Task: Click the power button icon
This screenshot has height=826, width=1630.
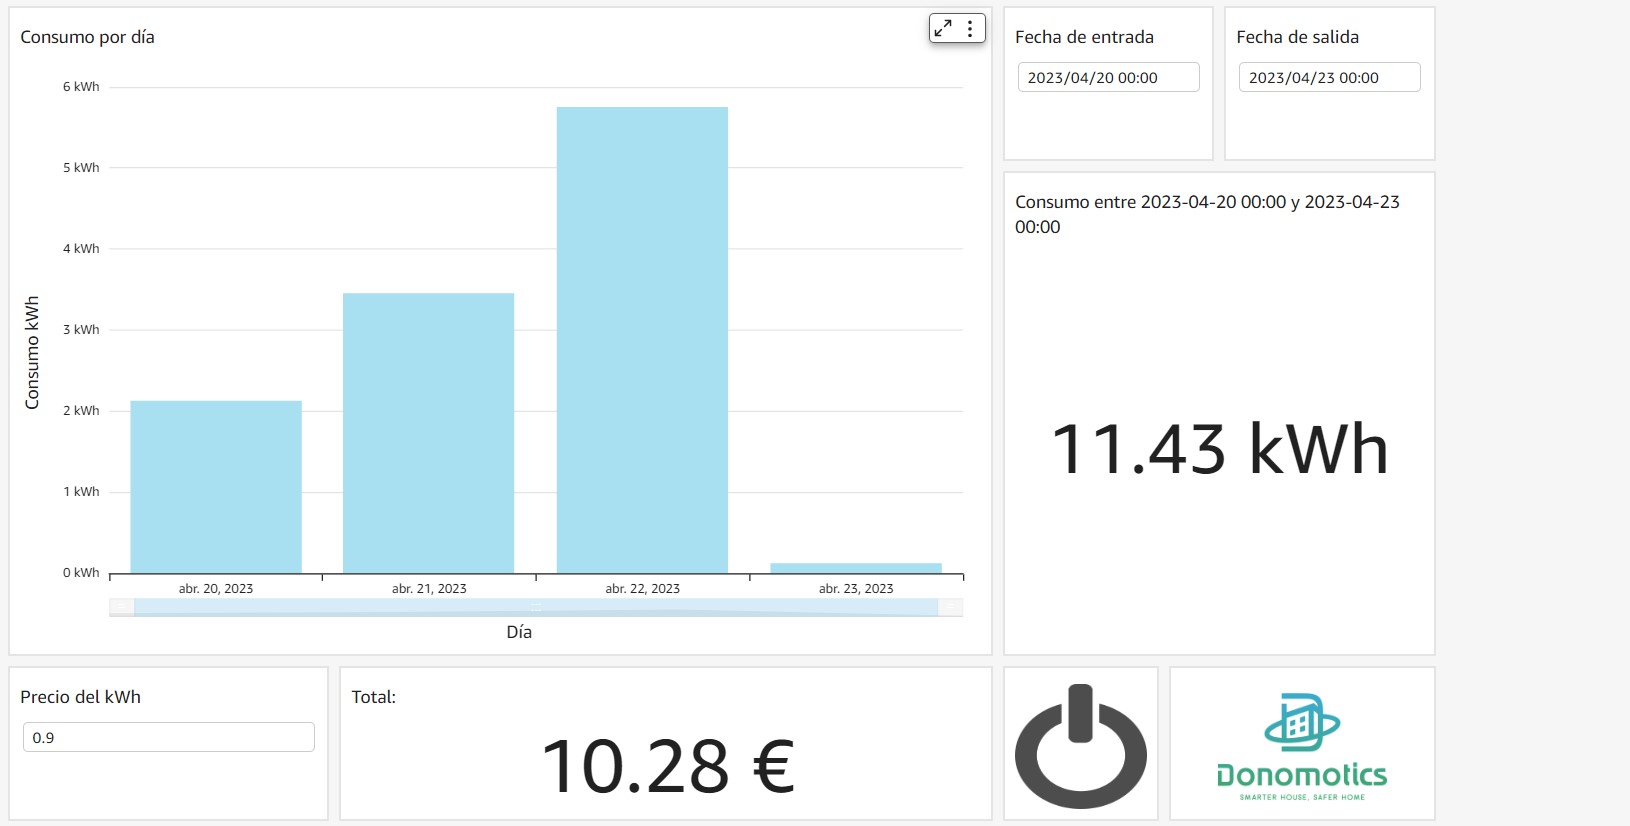Action: coord(1080,746)
